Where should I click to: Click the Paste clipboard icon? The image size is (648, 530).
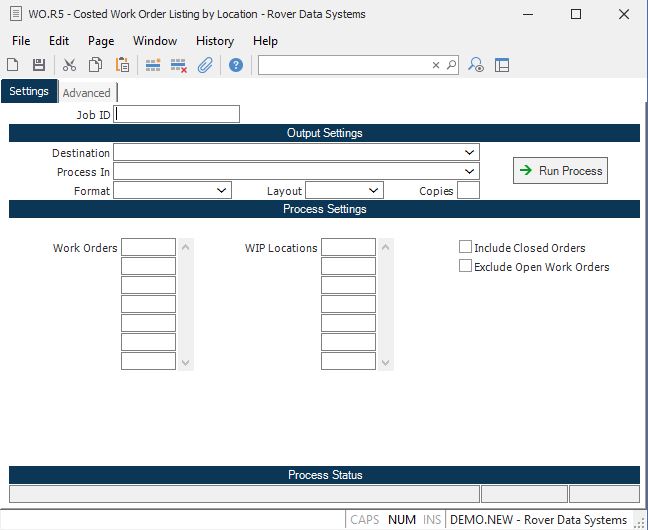[122, 65]
